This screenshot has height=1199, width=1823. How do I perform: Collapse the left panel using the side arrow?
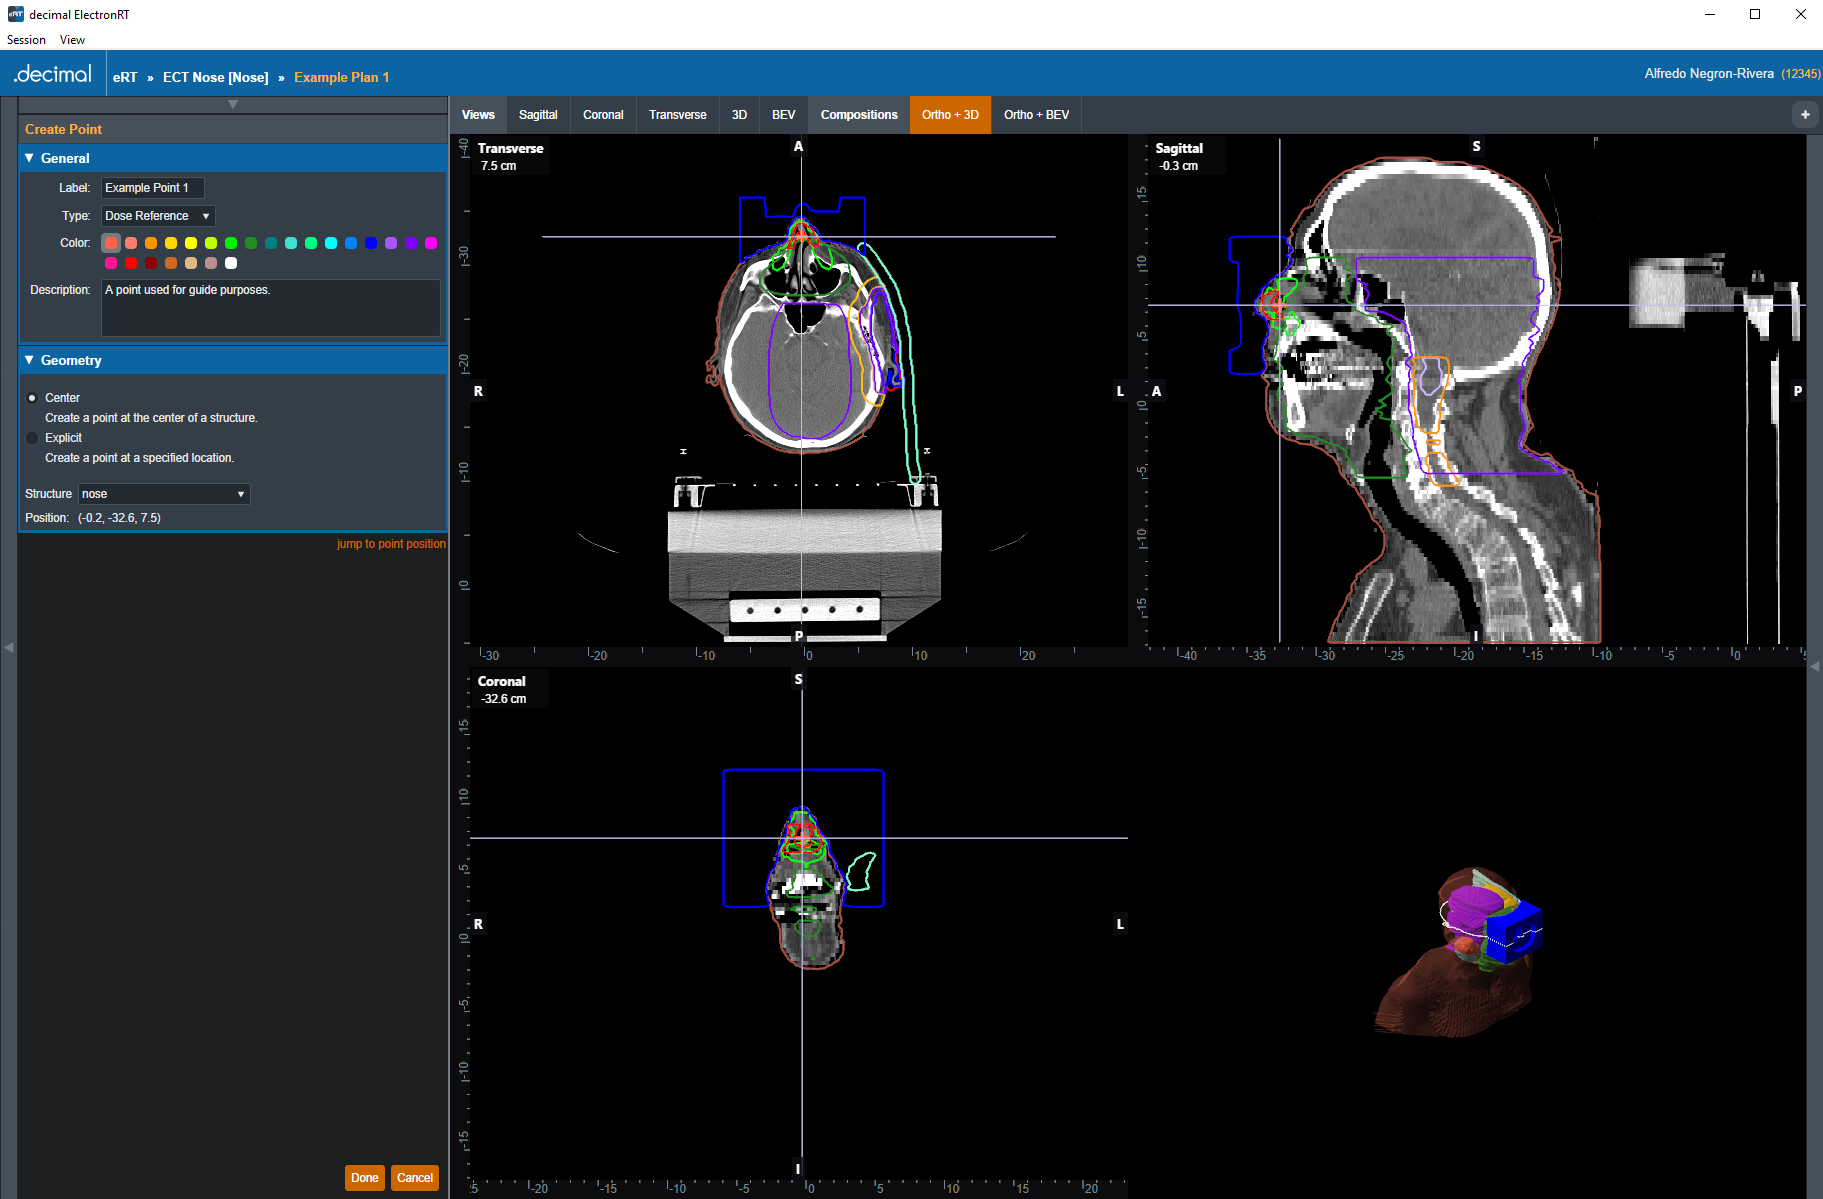[x=9, y=648]
